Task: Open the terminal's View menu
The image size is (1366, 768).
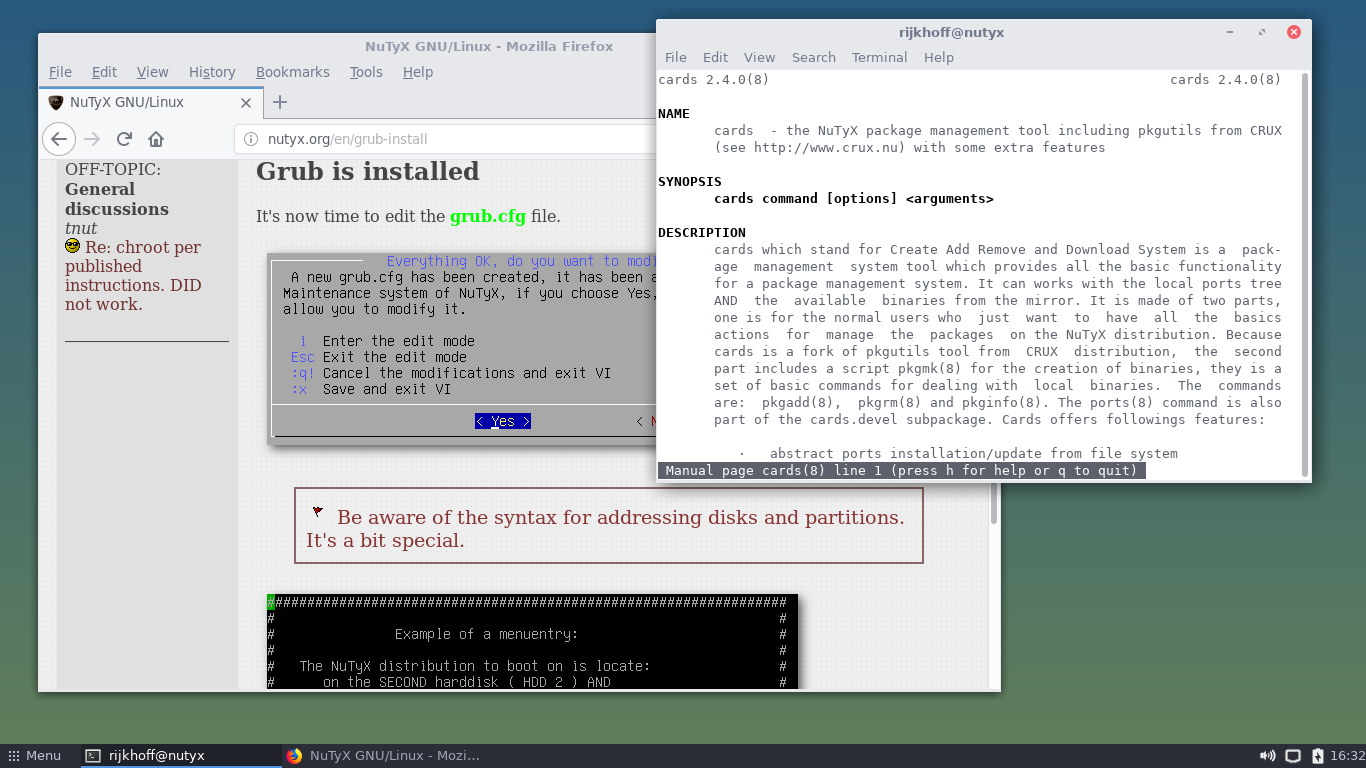Action: [x=759, y=57]
